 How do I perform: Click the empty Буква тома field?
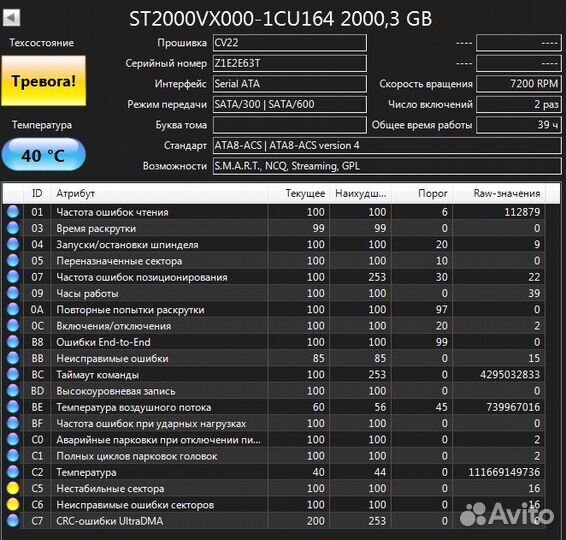click(x=290, y=125)
